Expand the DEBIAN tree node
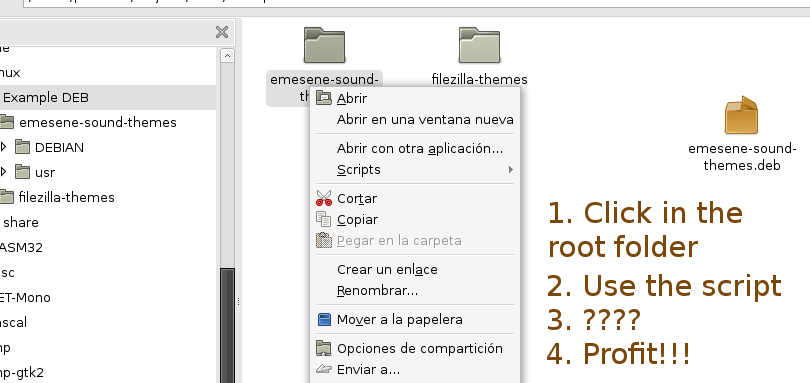Viewport: 810px width, 383px height. point(4,147)
